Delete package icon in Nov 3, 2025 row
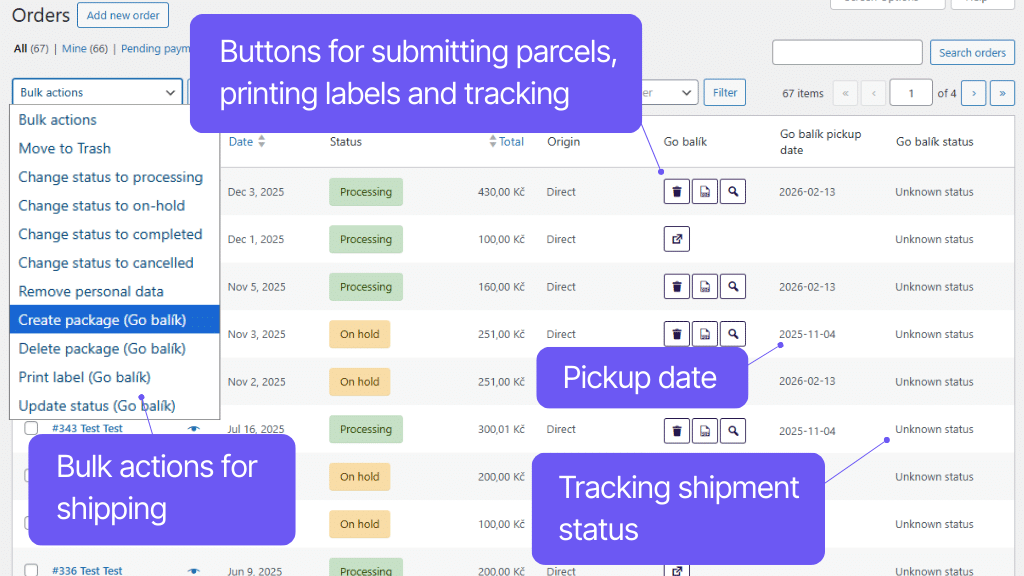Screen dimensions: 1024x576 [x=677, y=334]
